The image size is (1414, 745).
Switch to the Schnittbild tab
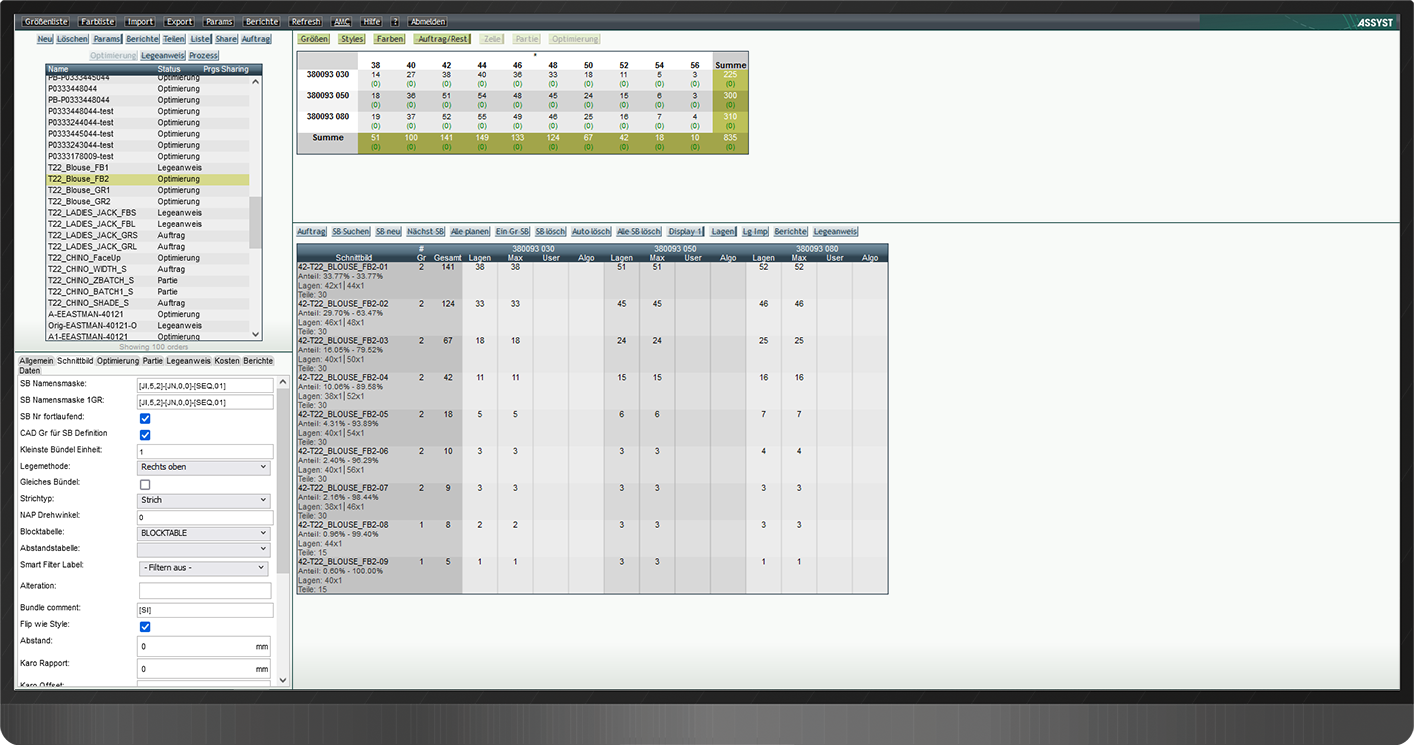(75, 360)
